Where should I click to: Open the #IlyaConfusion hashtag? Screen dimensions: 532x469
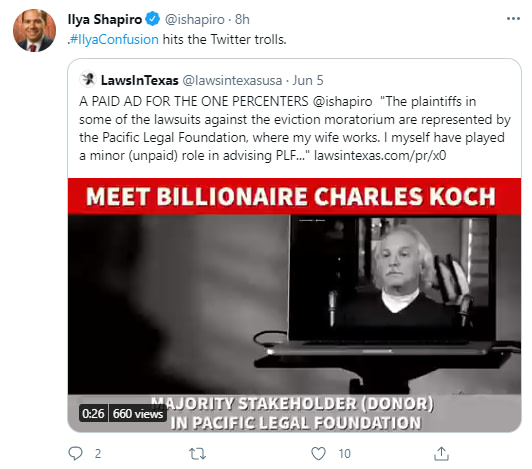(x=114, y=39)
